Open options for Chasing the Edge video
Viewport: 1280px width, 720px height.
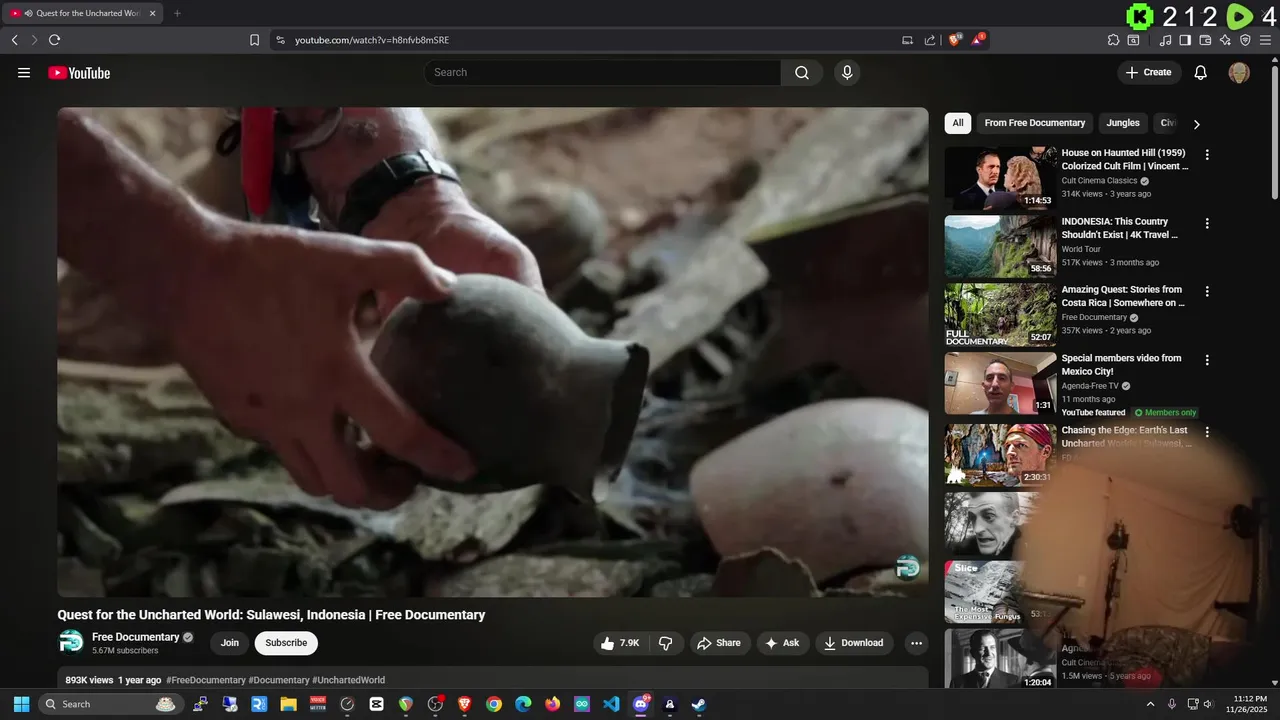[1207, 432]
